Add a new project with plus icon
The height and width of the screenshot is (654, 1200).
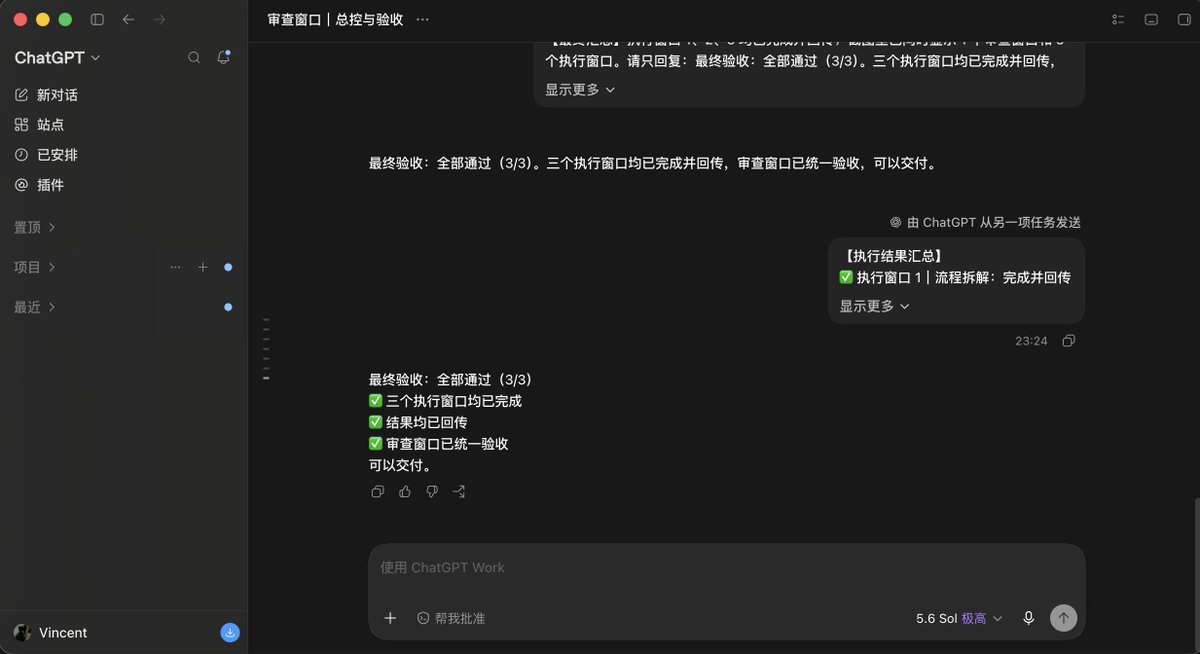[202, 267]
